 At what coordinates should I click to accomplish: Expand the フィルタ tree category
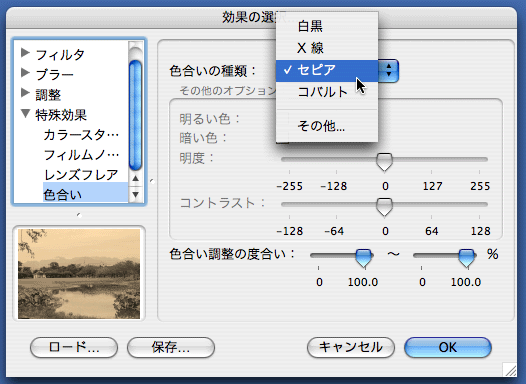click(25, 53)
